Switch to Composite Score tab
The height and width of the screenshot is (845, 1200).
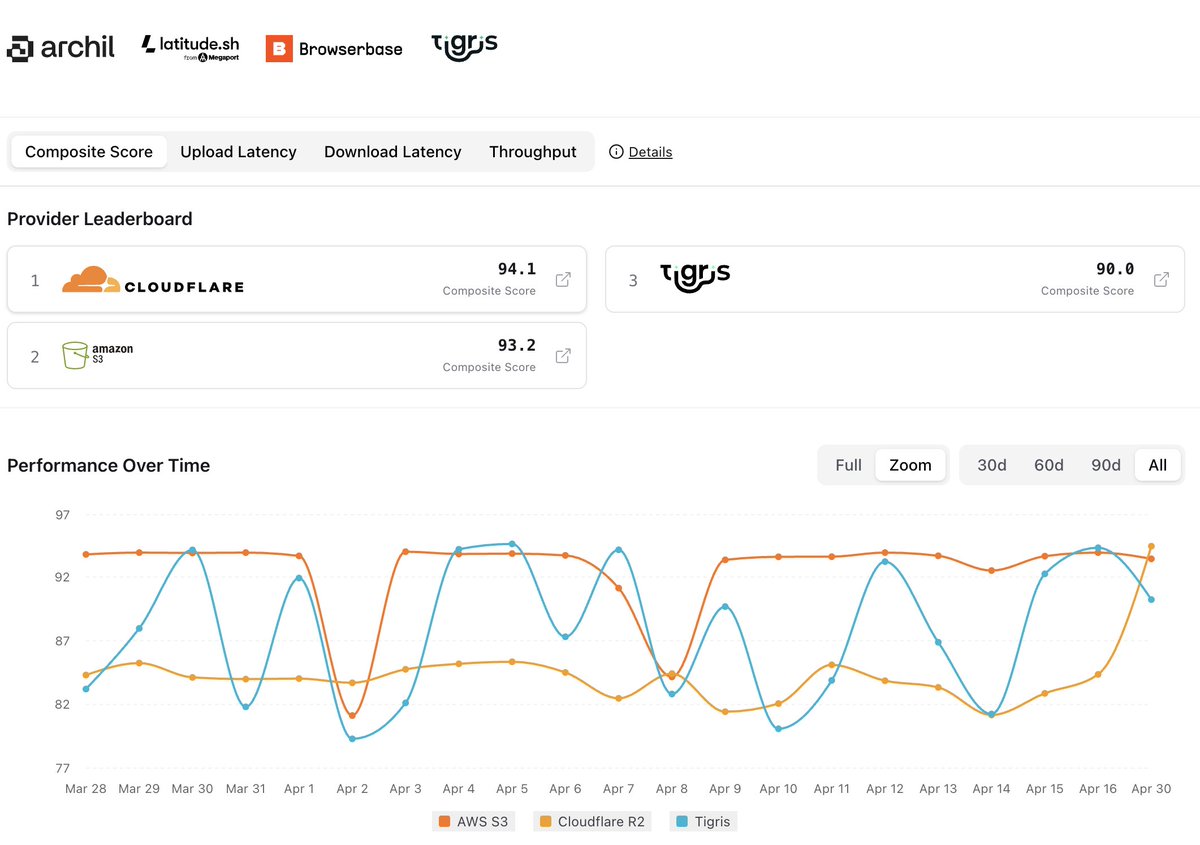[x=89, y=152]
